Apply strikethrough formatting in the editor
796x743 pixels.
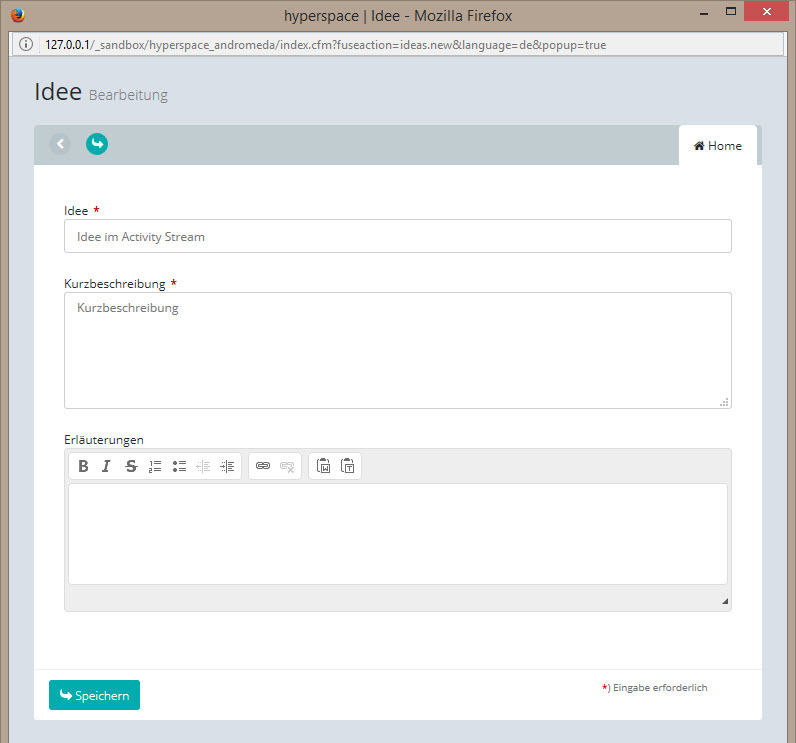(131, 466)
